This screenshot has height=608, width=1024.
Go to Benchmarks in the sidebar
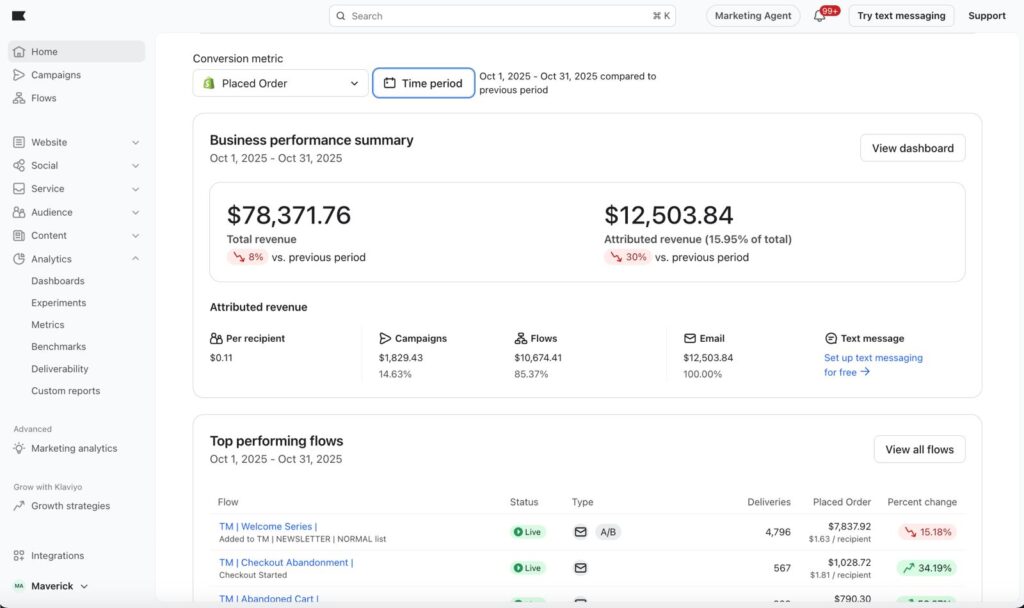[x=58, y=347]
